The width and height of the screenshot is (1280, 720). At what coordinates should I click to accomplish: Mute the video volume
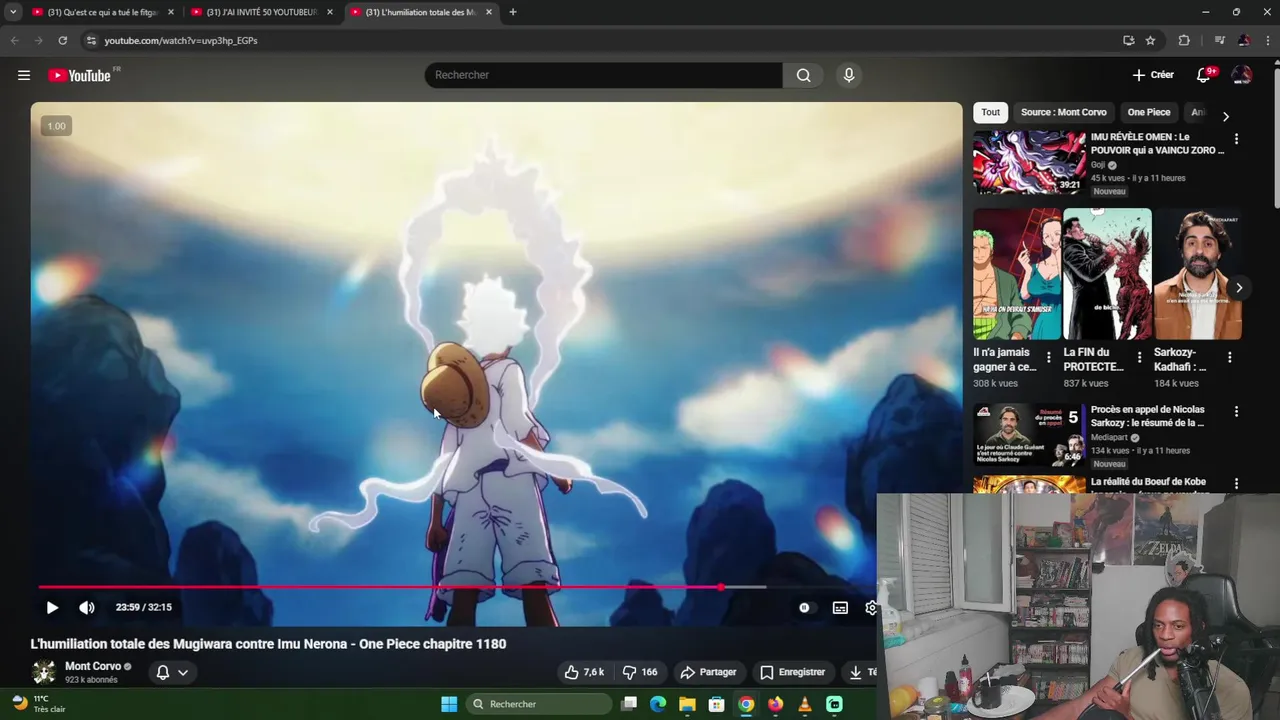[87, 607]
